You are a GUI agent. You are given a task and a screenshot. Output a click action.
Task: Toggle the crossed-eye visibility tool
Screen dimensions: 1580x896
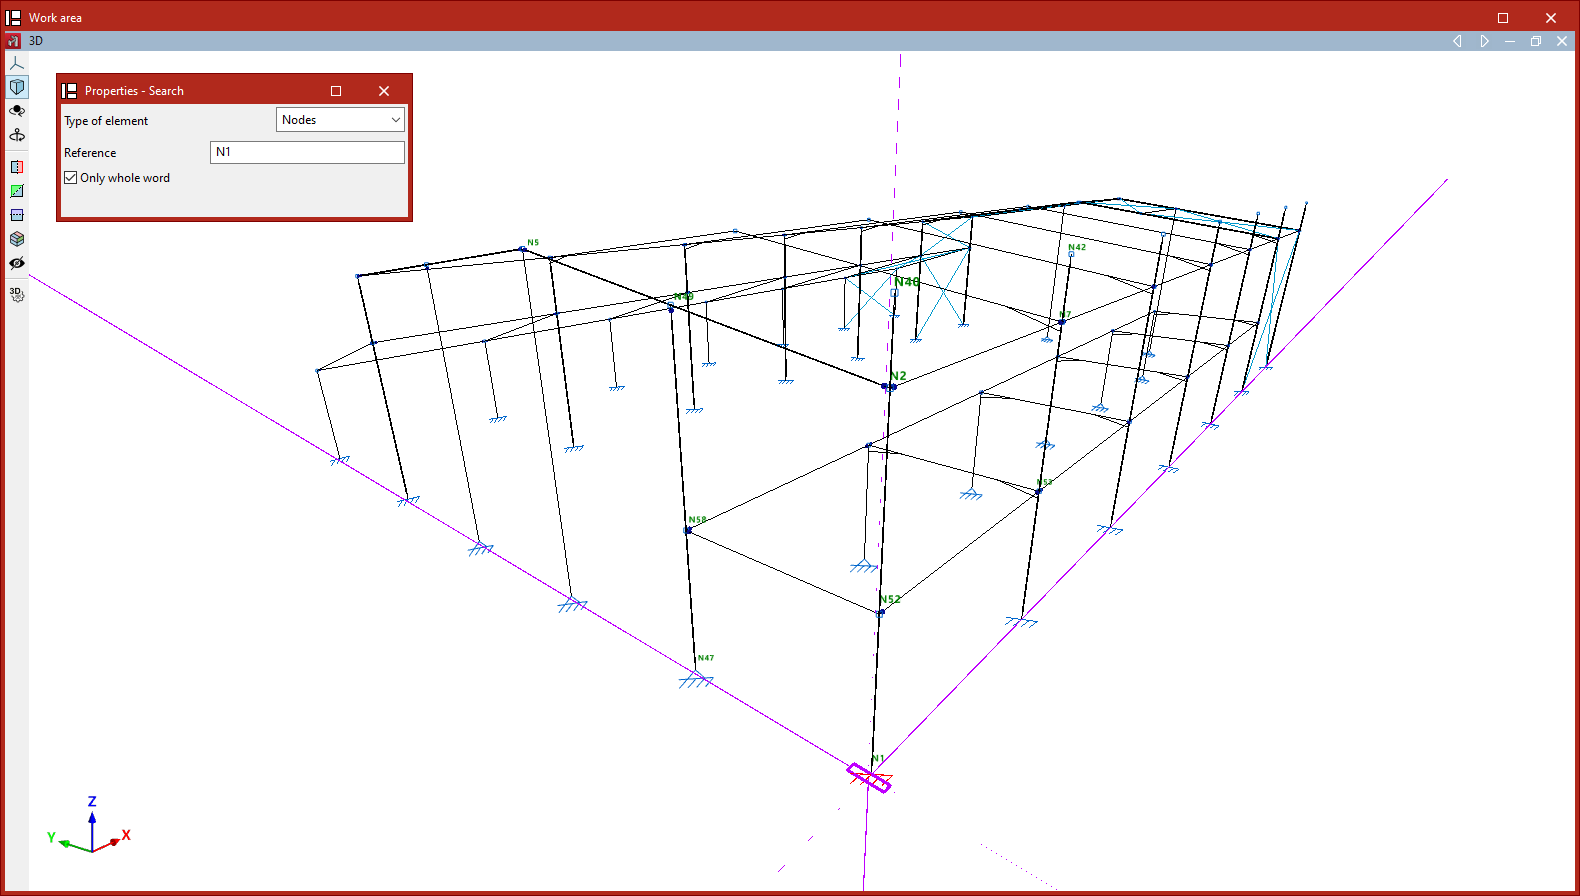pyautogui.click(x=17, y=263)
